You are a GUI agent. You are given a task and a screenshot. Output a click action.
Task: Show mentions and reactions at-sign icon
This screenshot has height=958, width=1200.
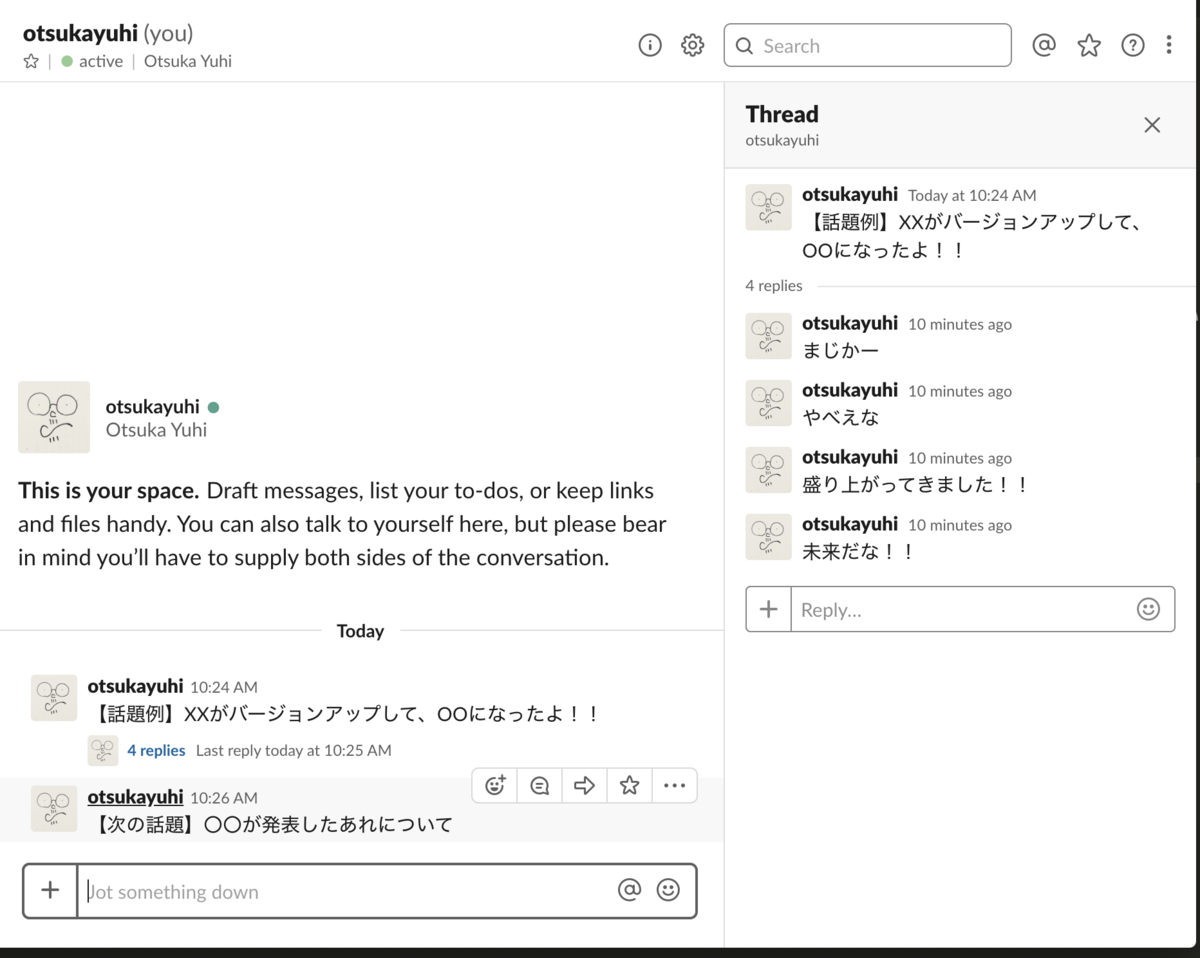coord(1044,45)
